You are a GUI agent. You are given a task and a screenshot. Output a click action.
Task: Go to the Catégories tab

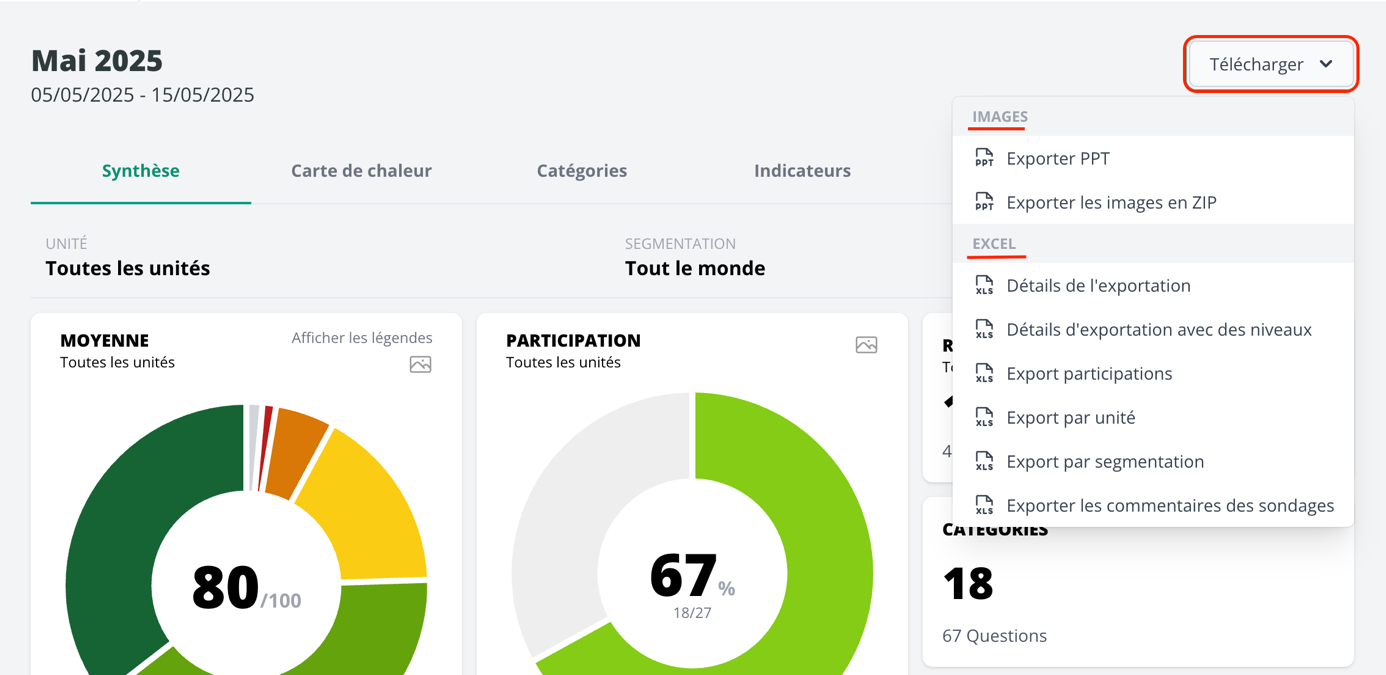582,171
